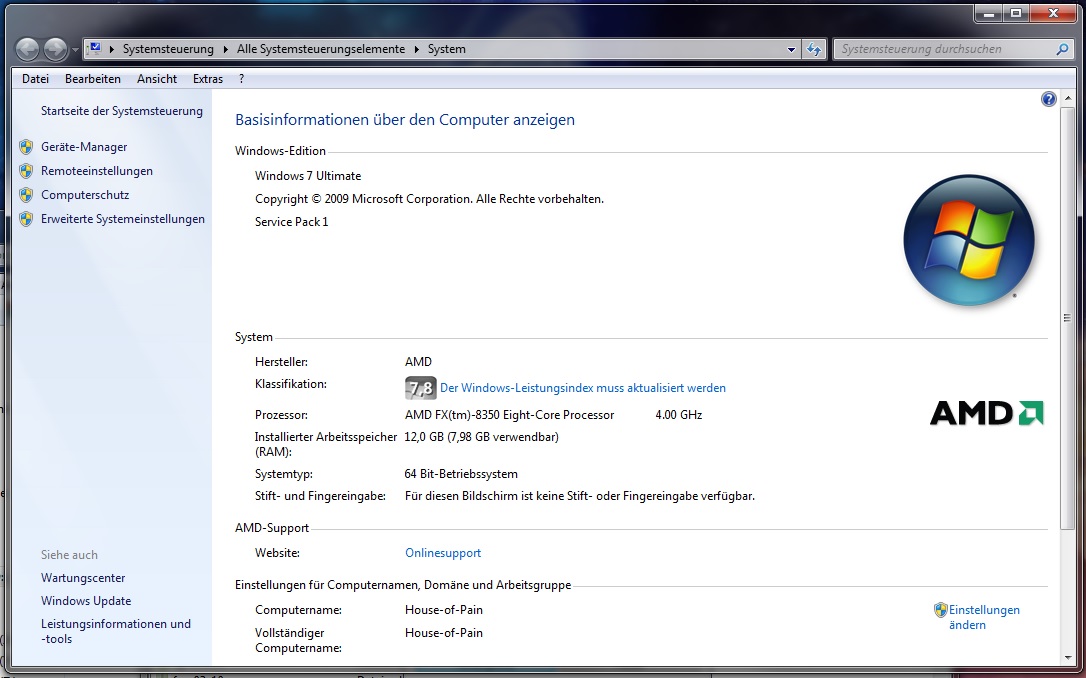Click the shield icon beside Computerschutz
Image resolution: width=1086 pixels, height=678 pixels.
[26, 195]
